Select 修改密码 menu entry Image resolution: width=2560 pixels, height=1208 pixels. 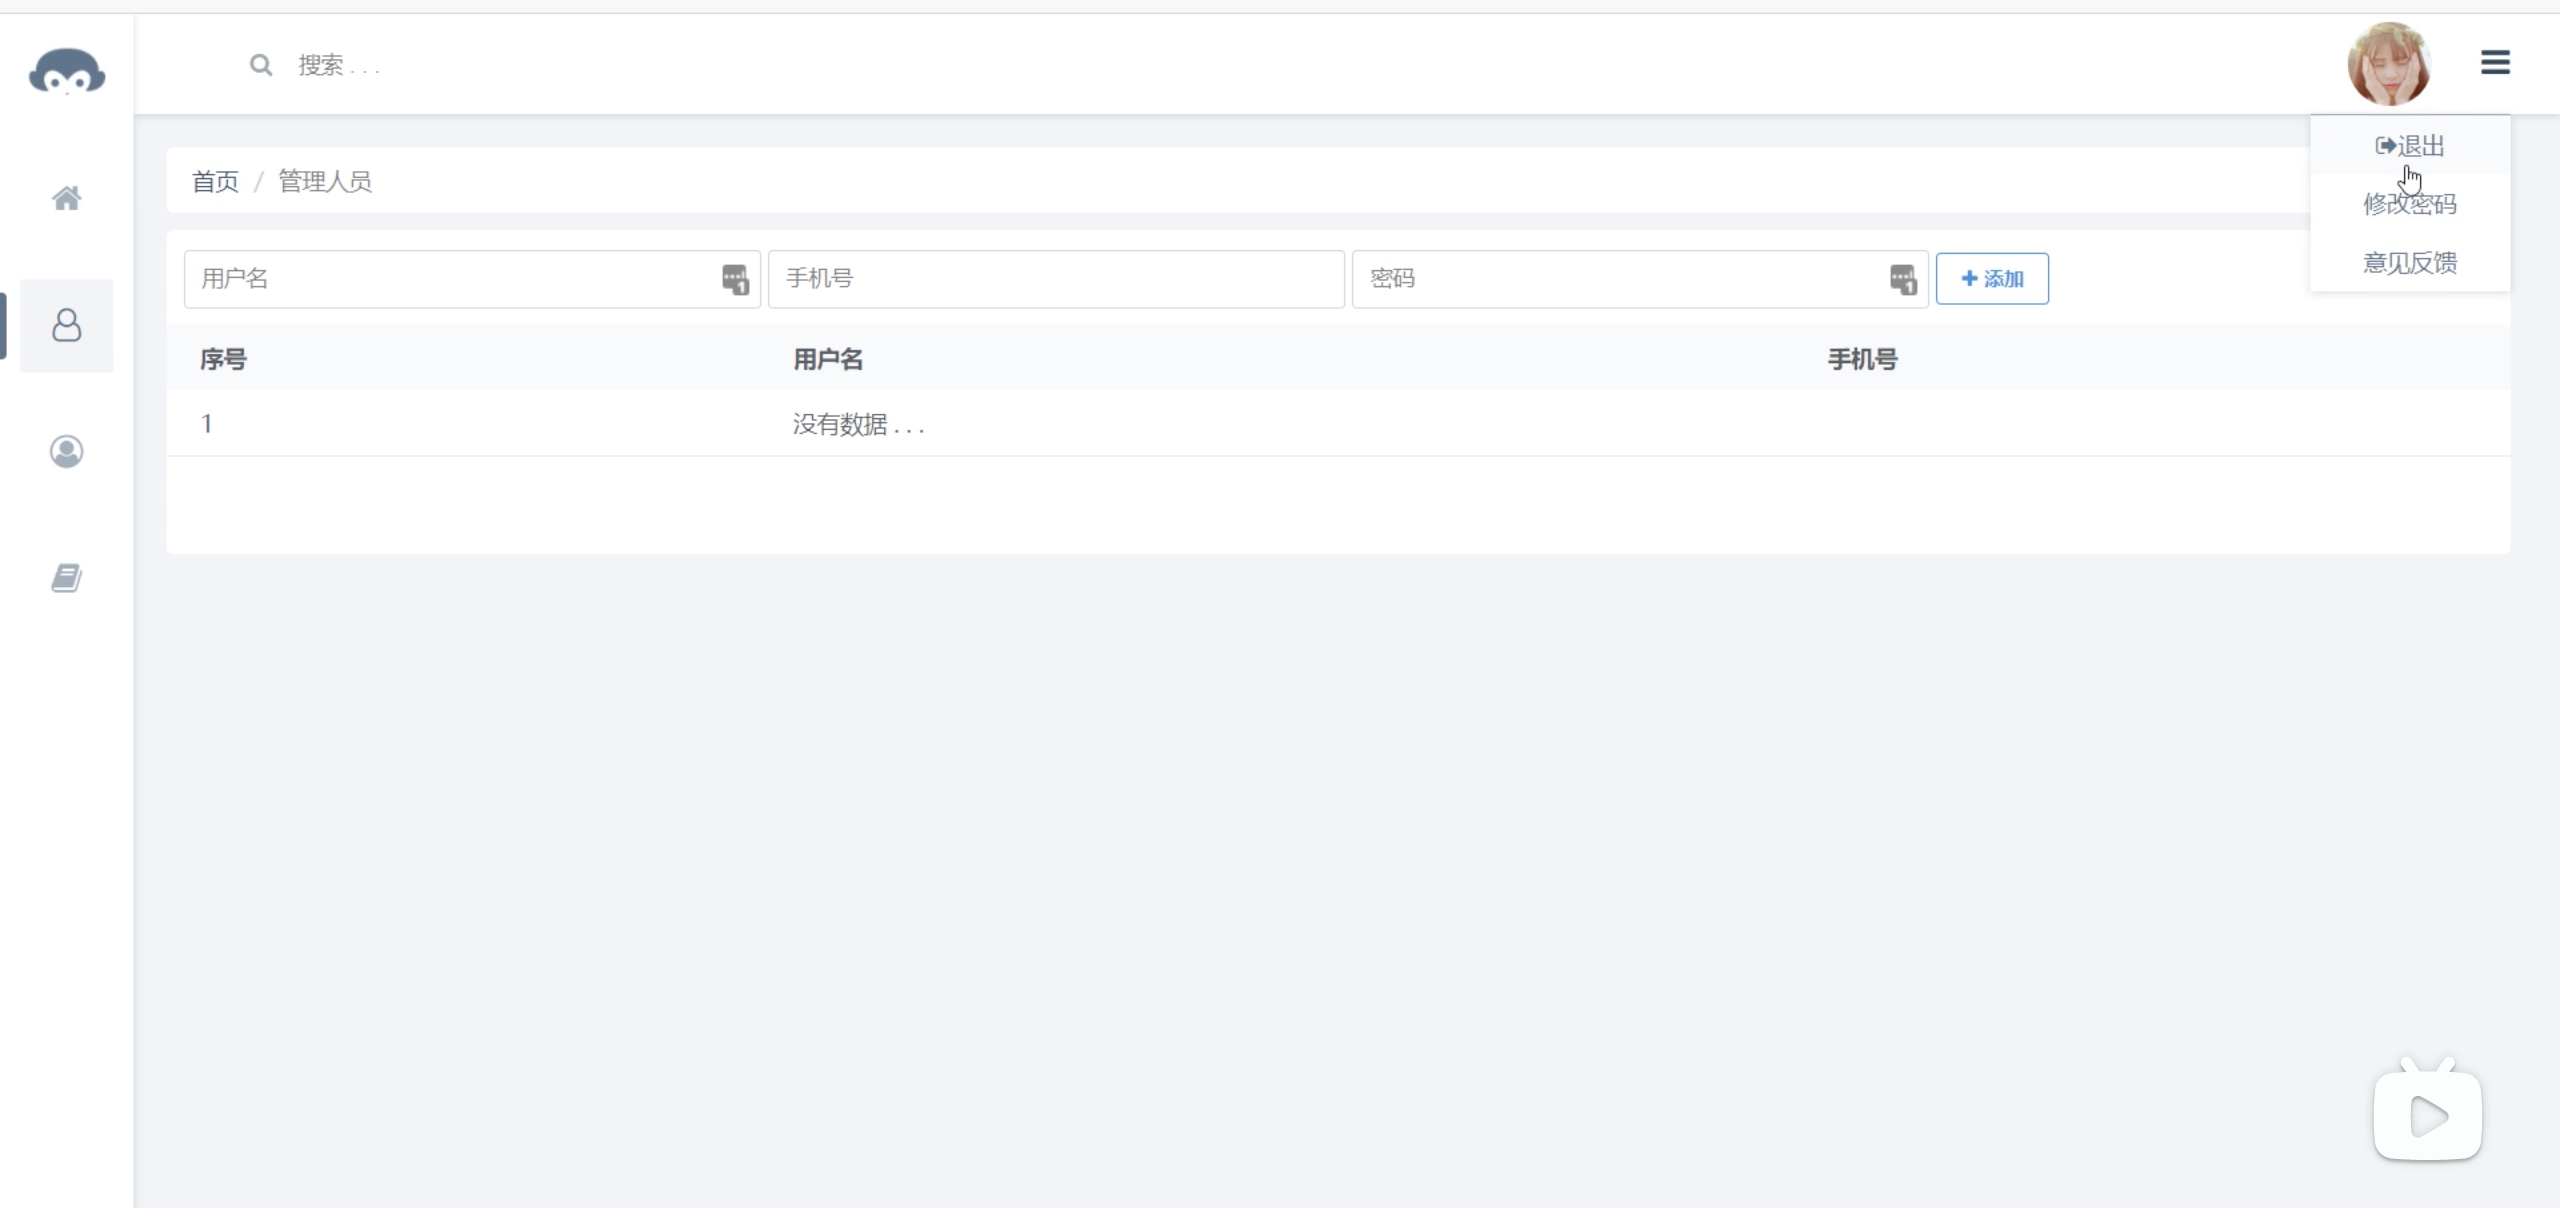point(2410,204)
